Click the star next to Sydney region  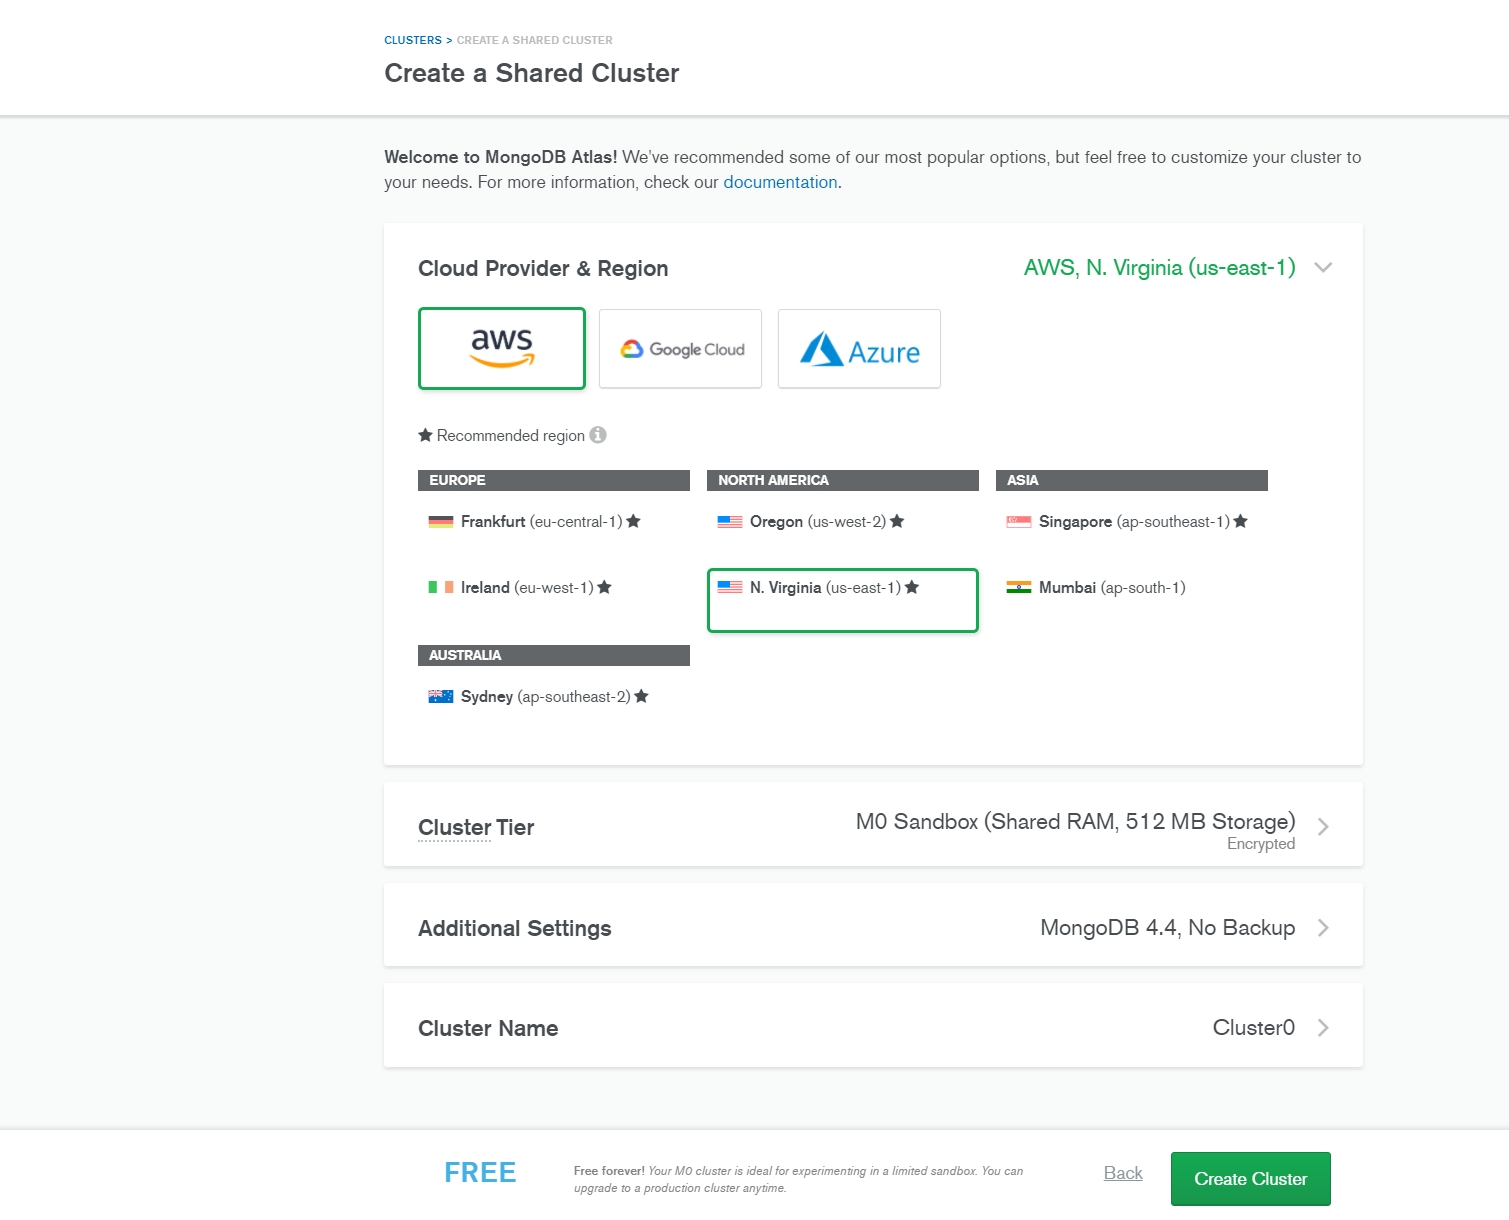click(x=642, y=697)
